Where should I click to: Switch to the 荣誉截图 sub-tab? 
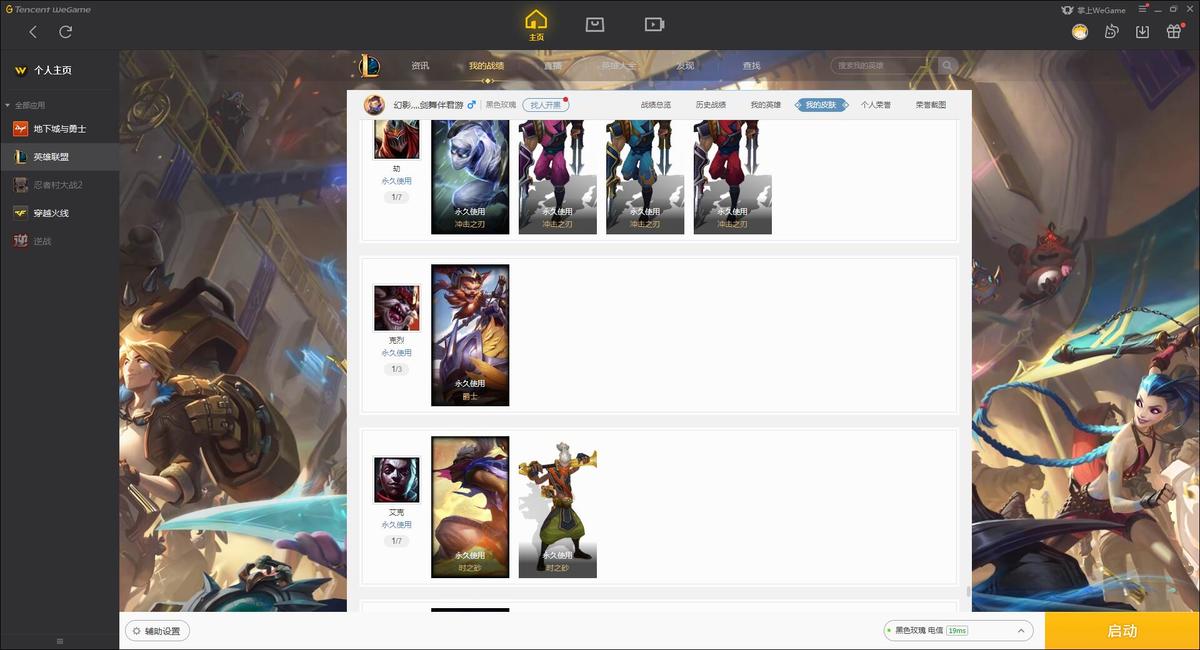pos(931,105)
